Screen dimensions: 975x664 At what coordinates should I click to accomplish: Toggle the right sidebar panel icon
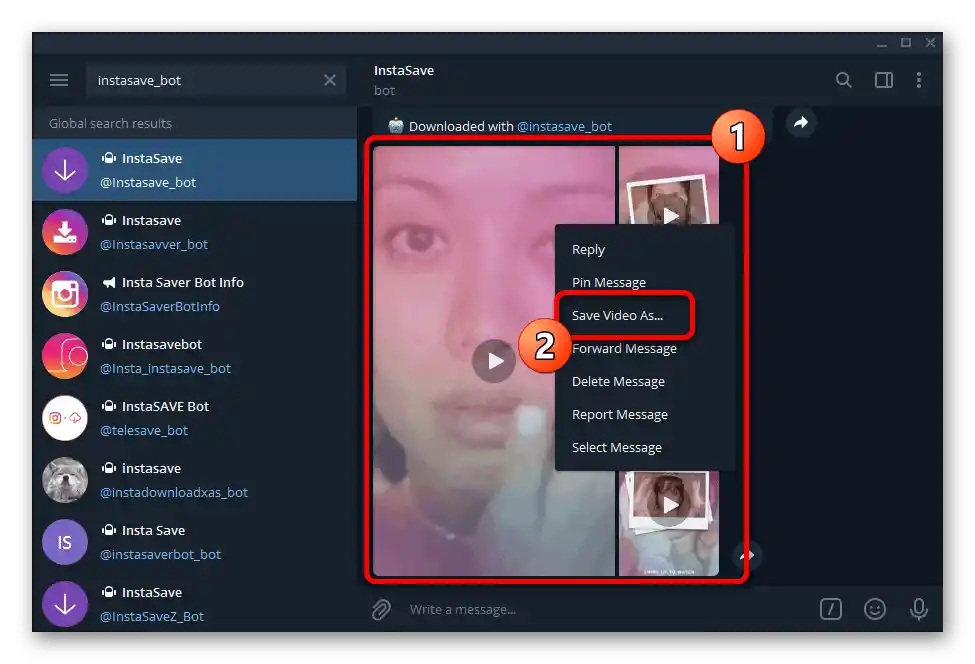pyautogui.click(x=884, y=80)
